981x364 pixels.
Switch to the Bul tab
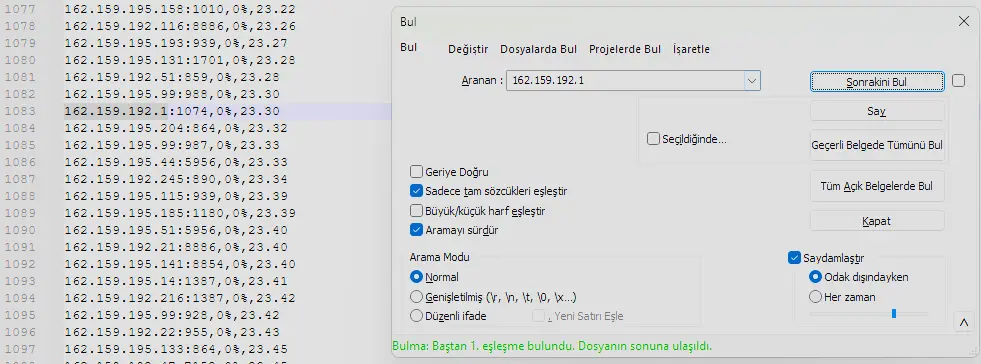pyautogui.click(x=409, y=48)
